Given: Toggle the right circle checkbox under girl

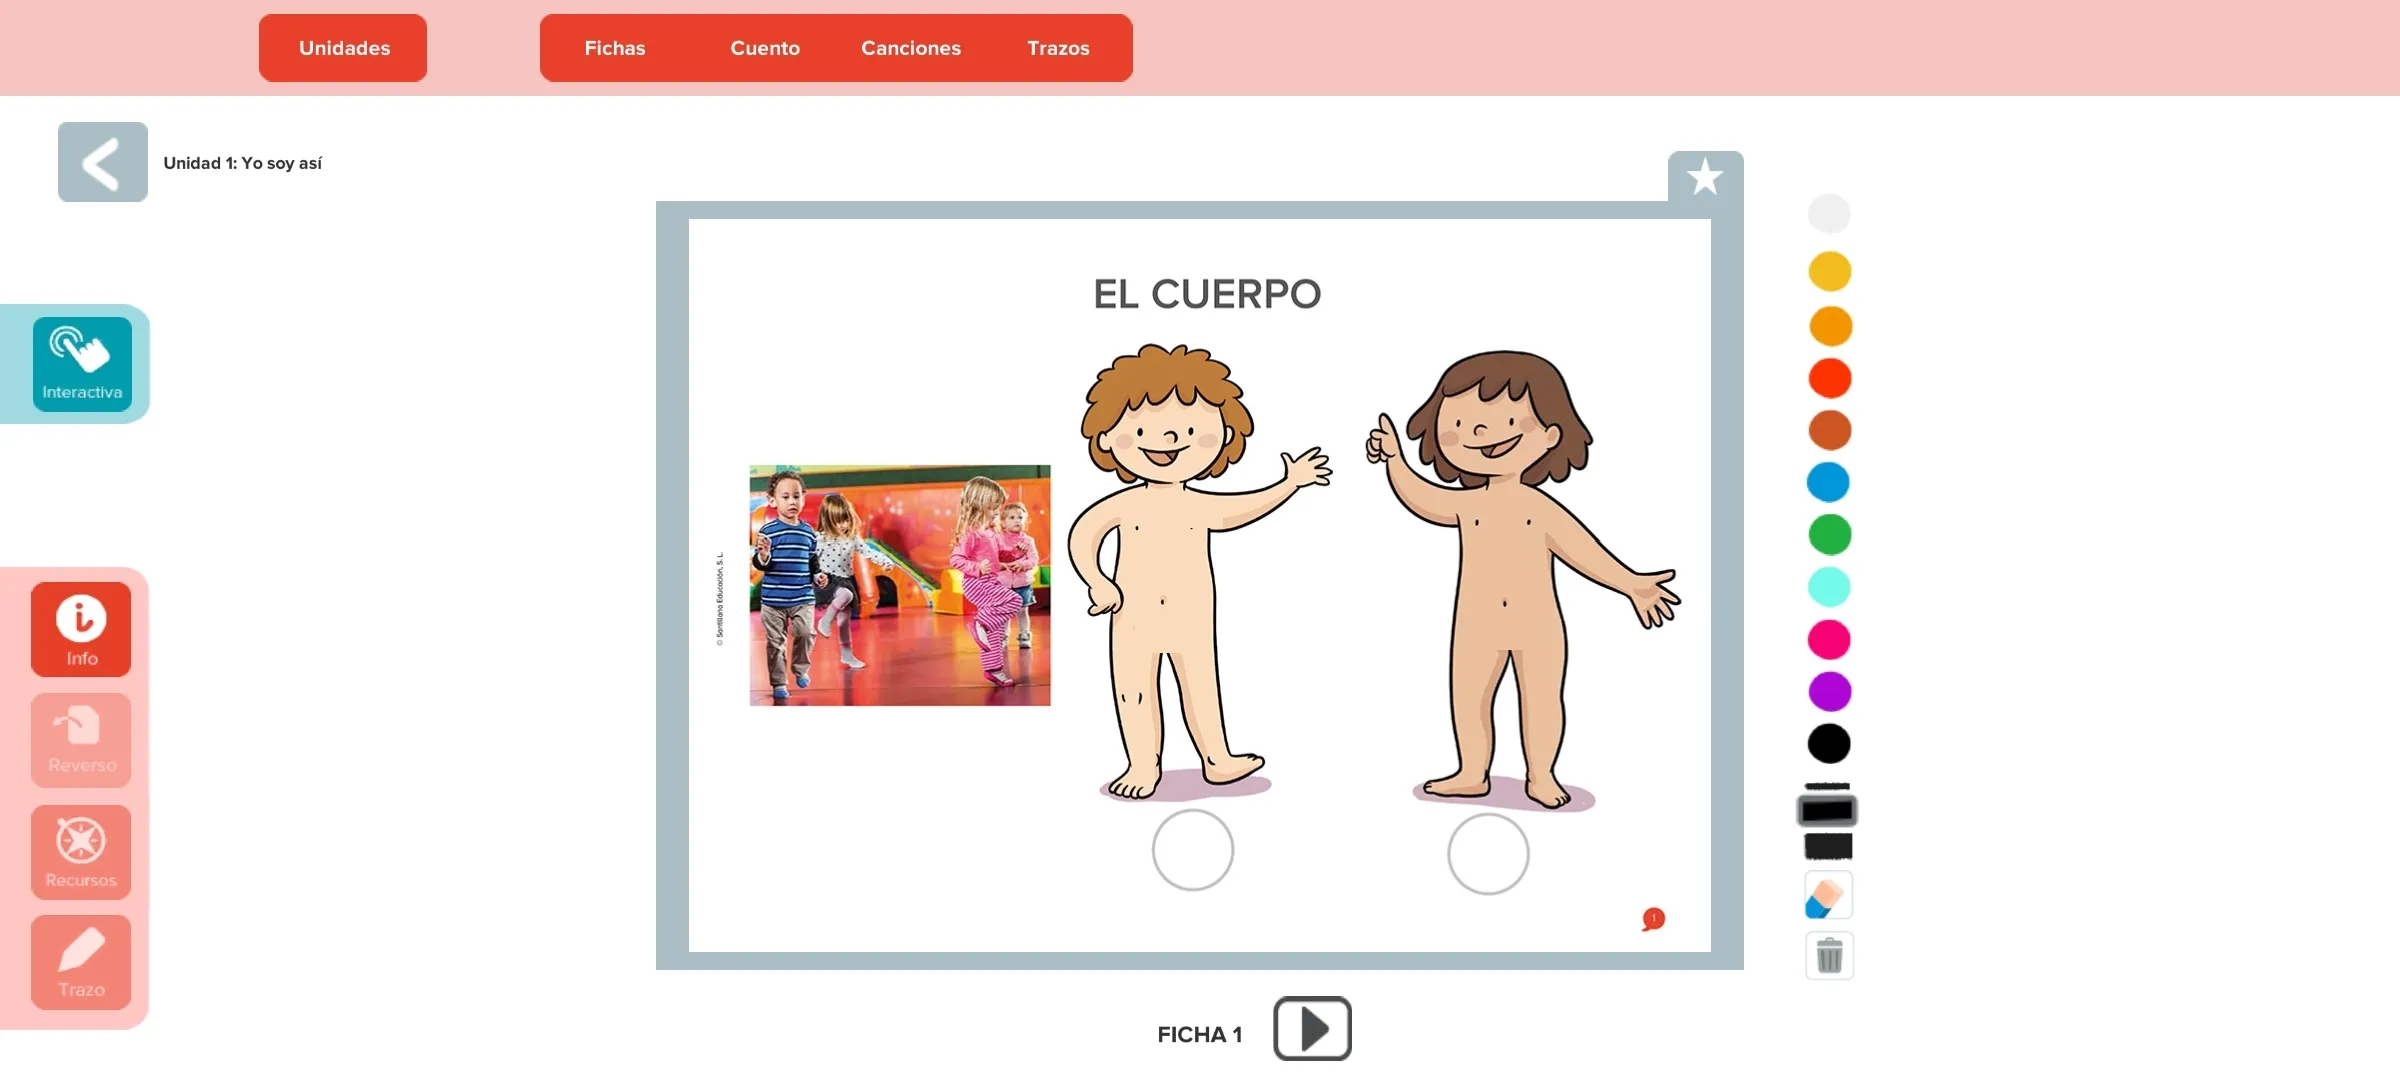Looking at the screenshot, I should 1488,852.
